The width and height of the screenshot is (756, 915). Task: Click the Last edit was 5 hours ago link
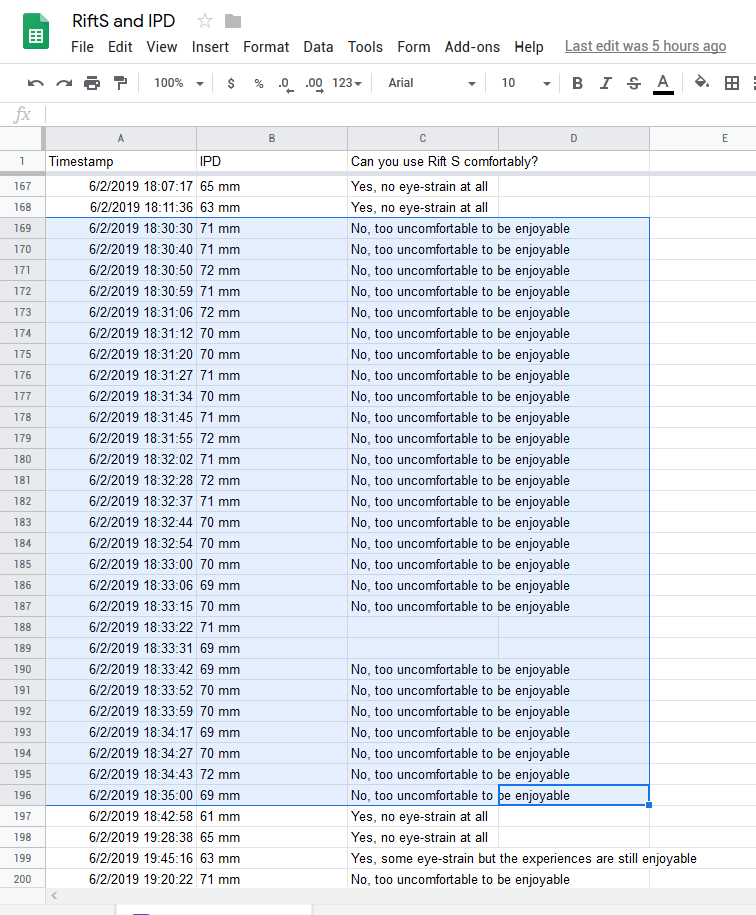645,46
